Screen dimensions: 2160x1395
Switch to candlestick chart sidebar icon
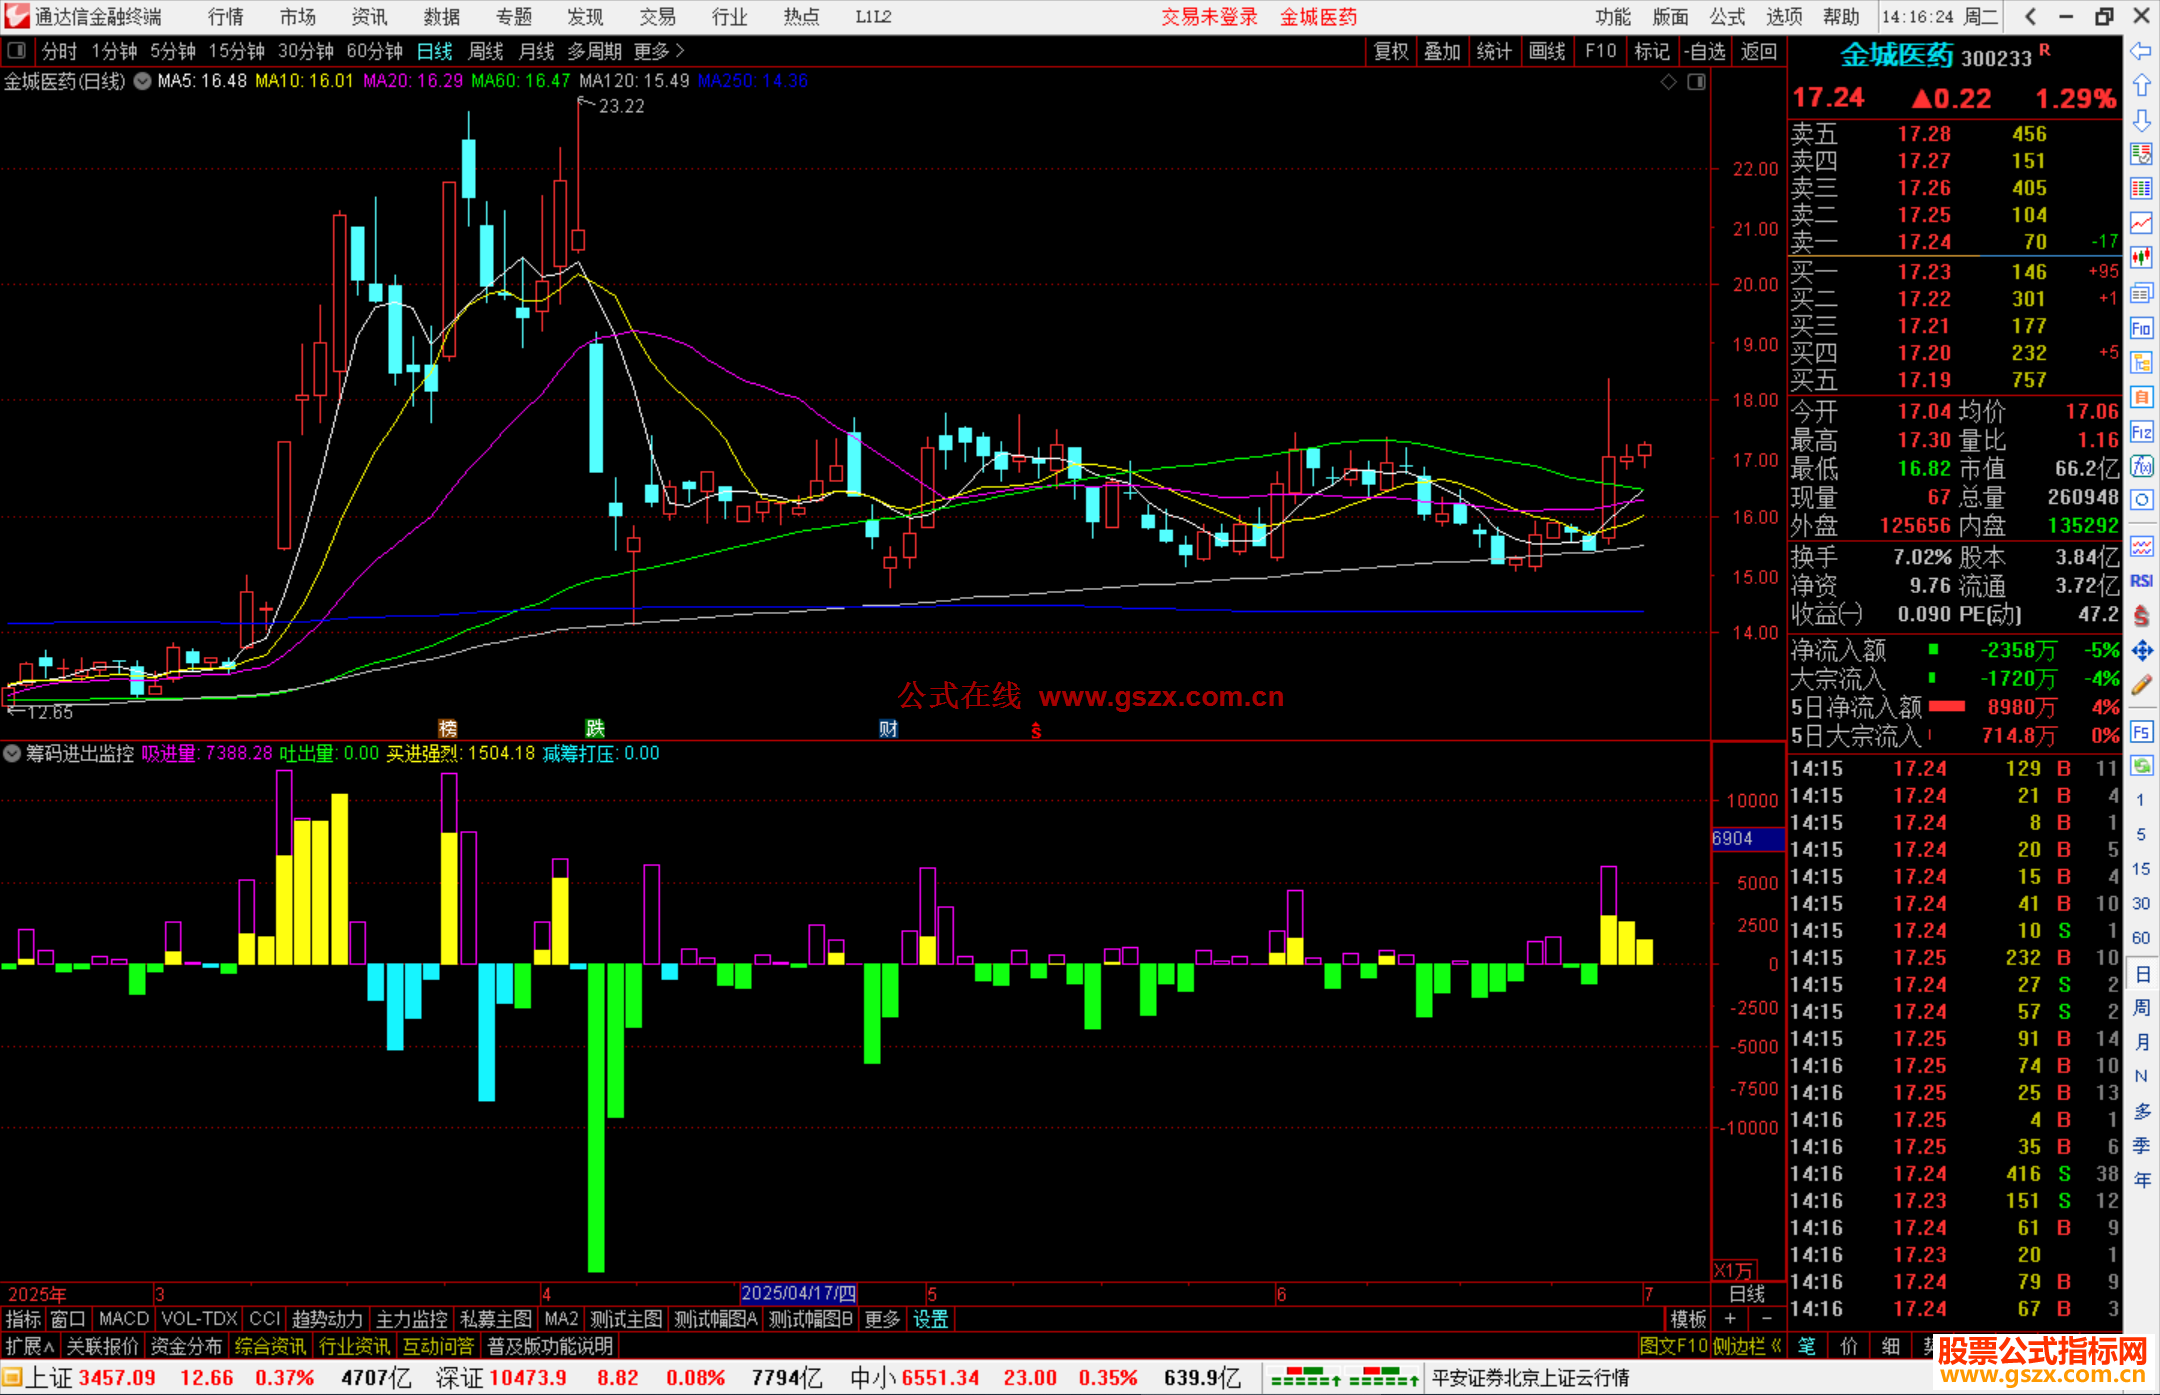tap(2141, 258)
